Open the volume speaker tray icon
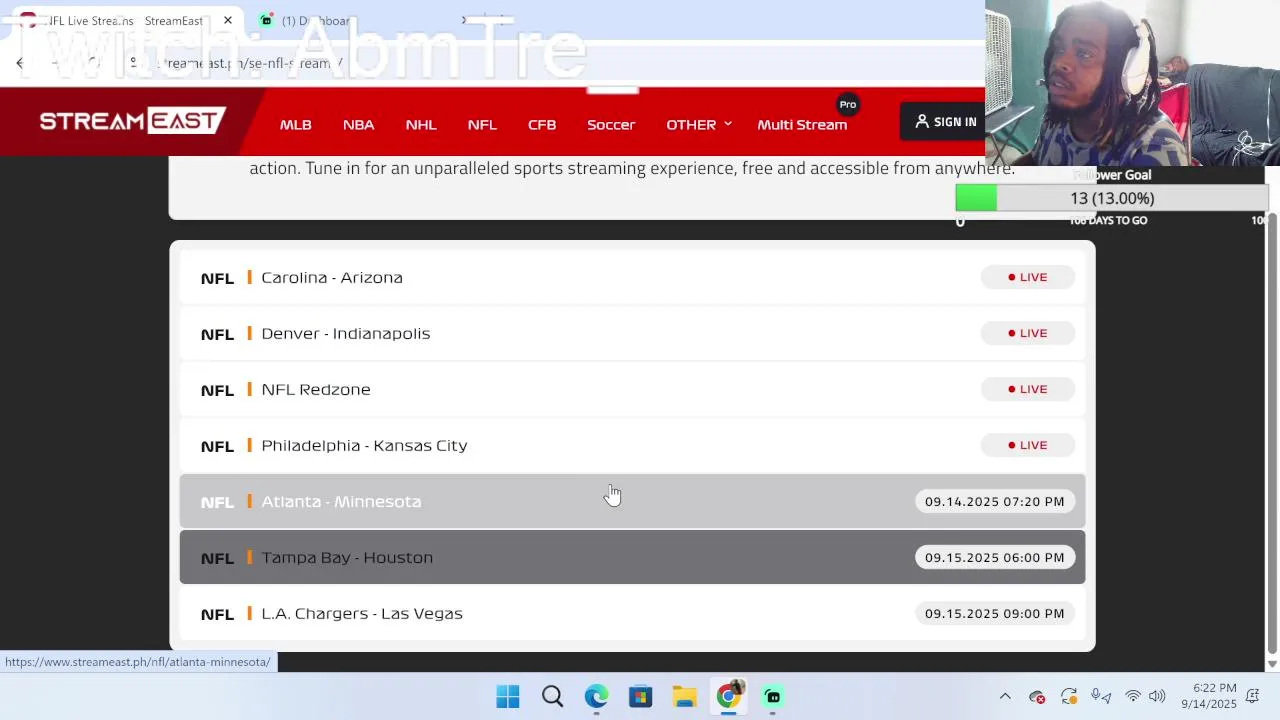Viewport: 1280px width, 720px height. 1157,697
